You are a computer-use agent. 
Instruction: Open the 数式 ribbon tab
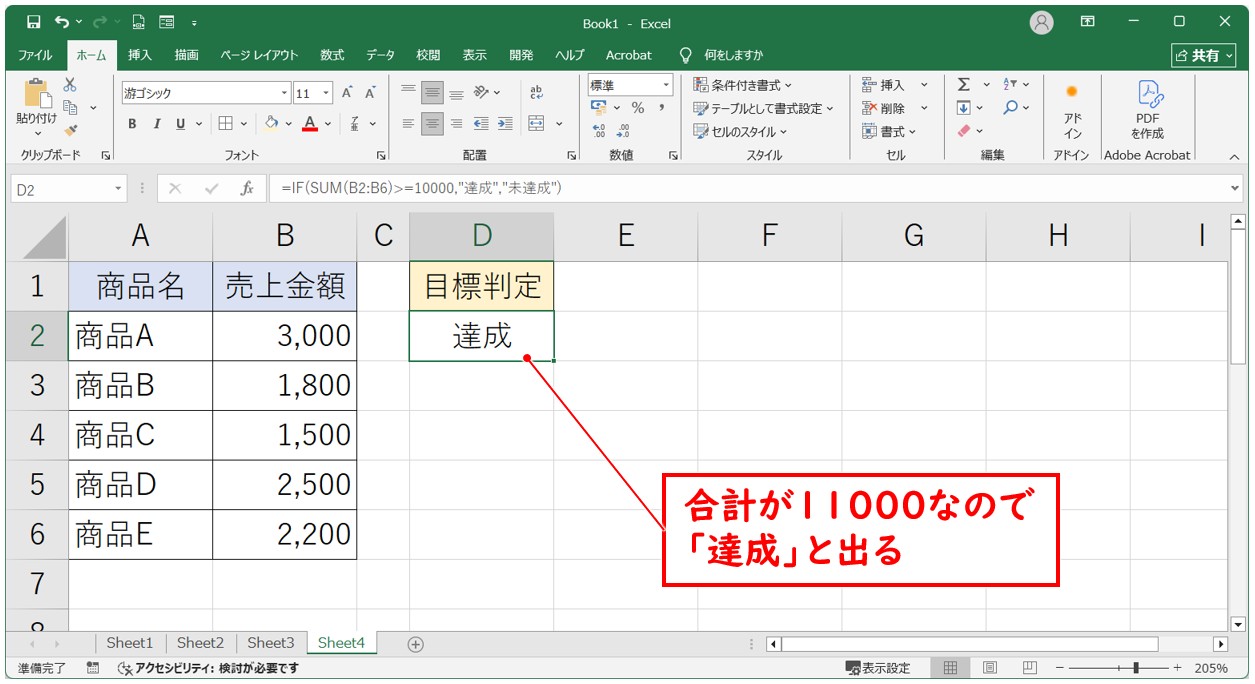coord(332,55)
